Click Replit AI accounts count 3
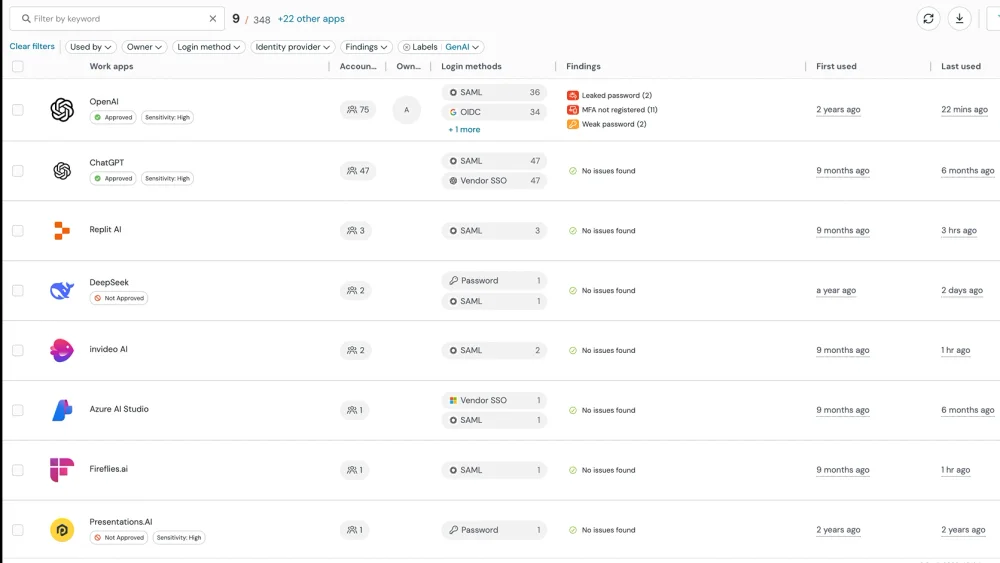 pos(356,230)
